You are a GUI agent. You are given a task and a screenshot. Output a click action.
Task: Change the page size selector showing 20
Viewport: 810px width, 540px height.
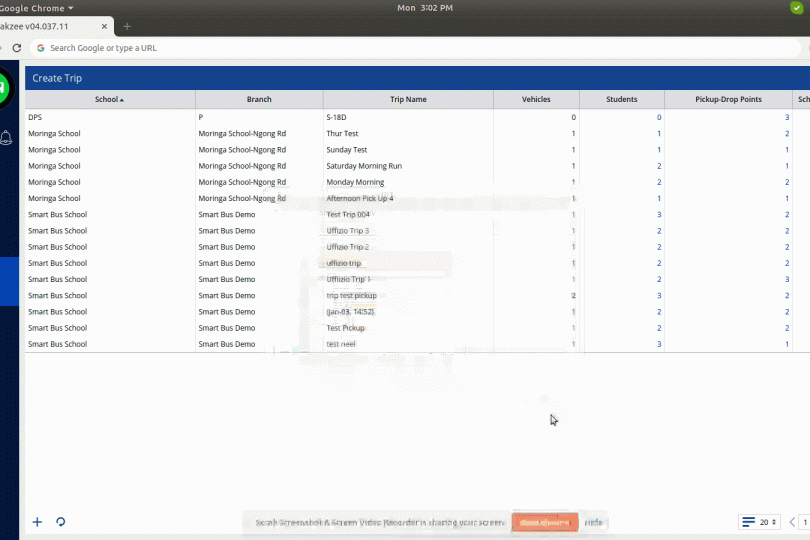tap(765, 522)
